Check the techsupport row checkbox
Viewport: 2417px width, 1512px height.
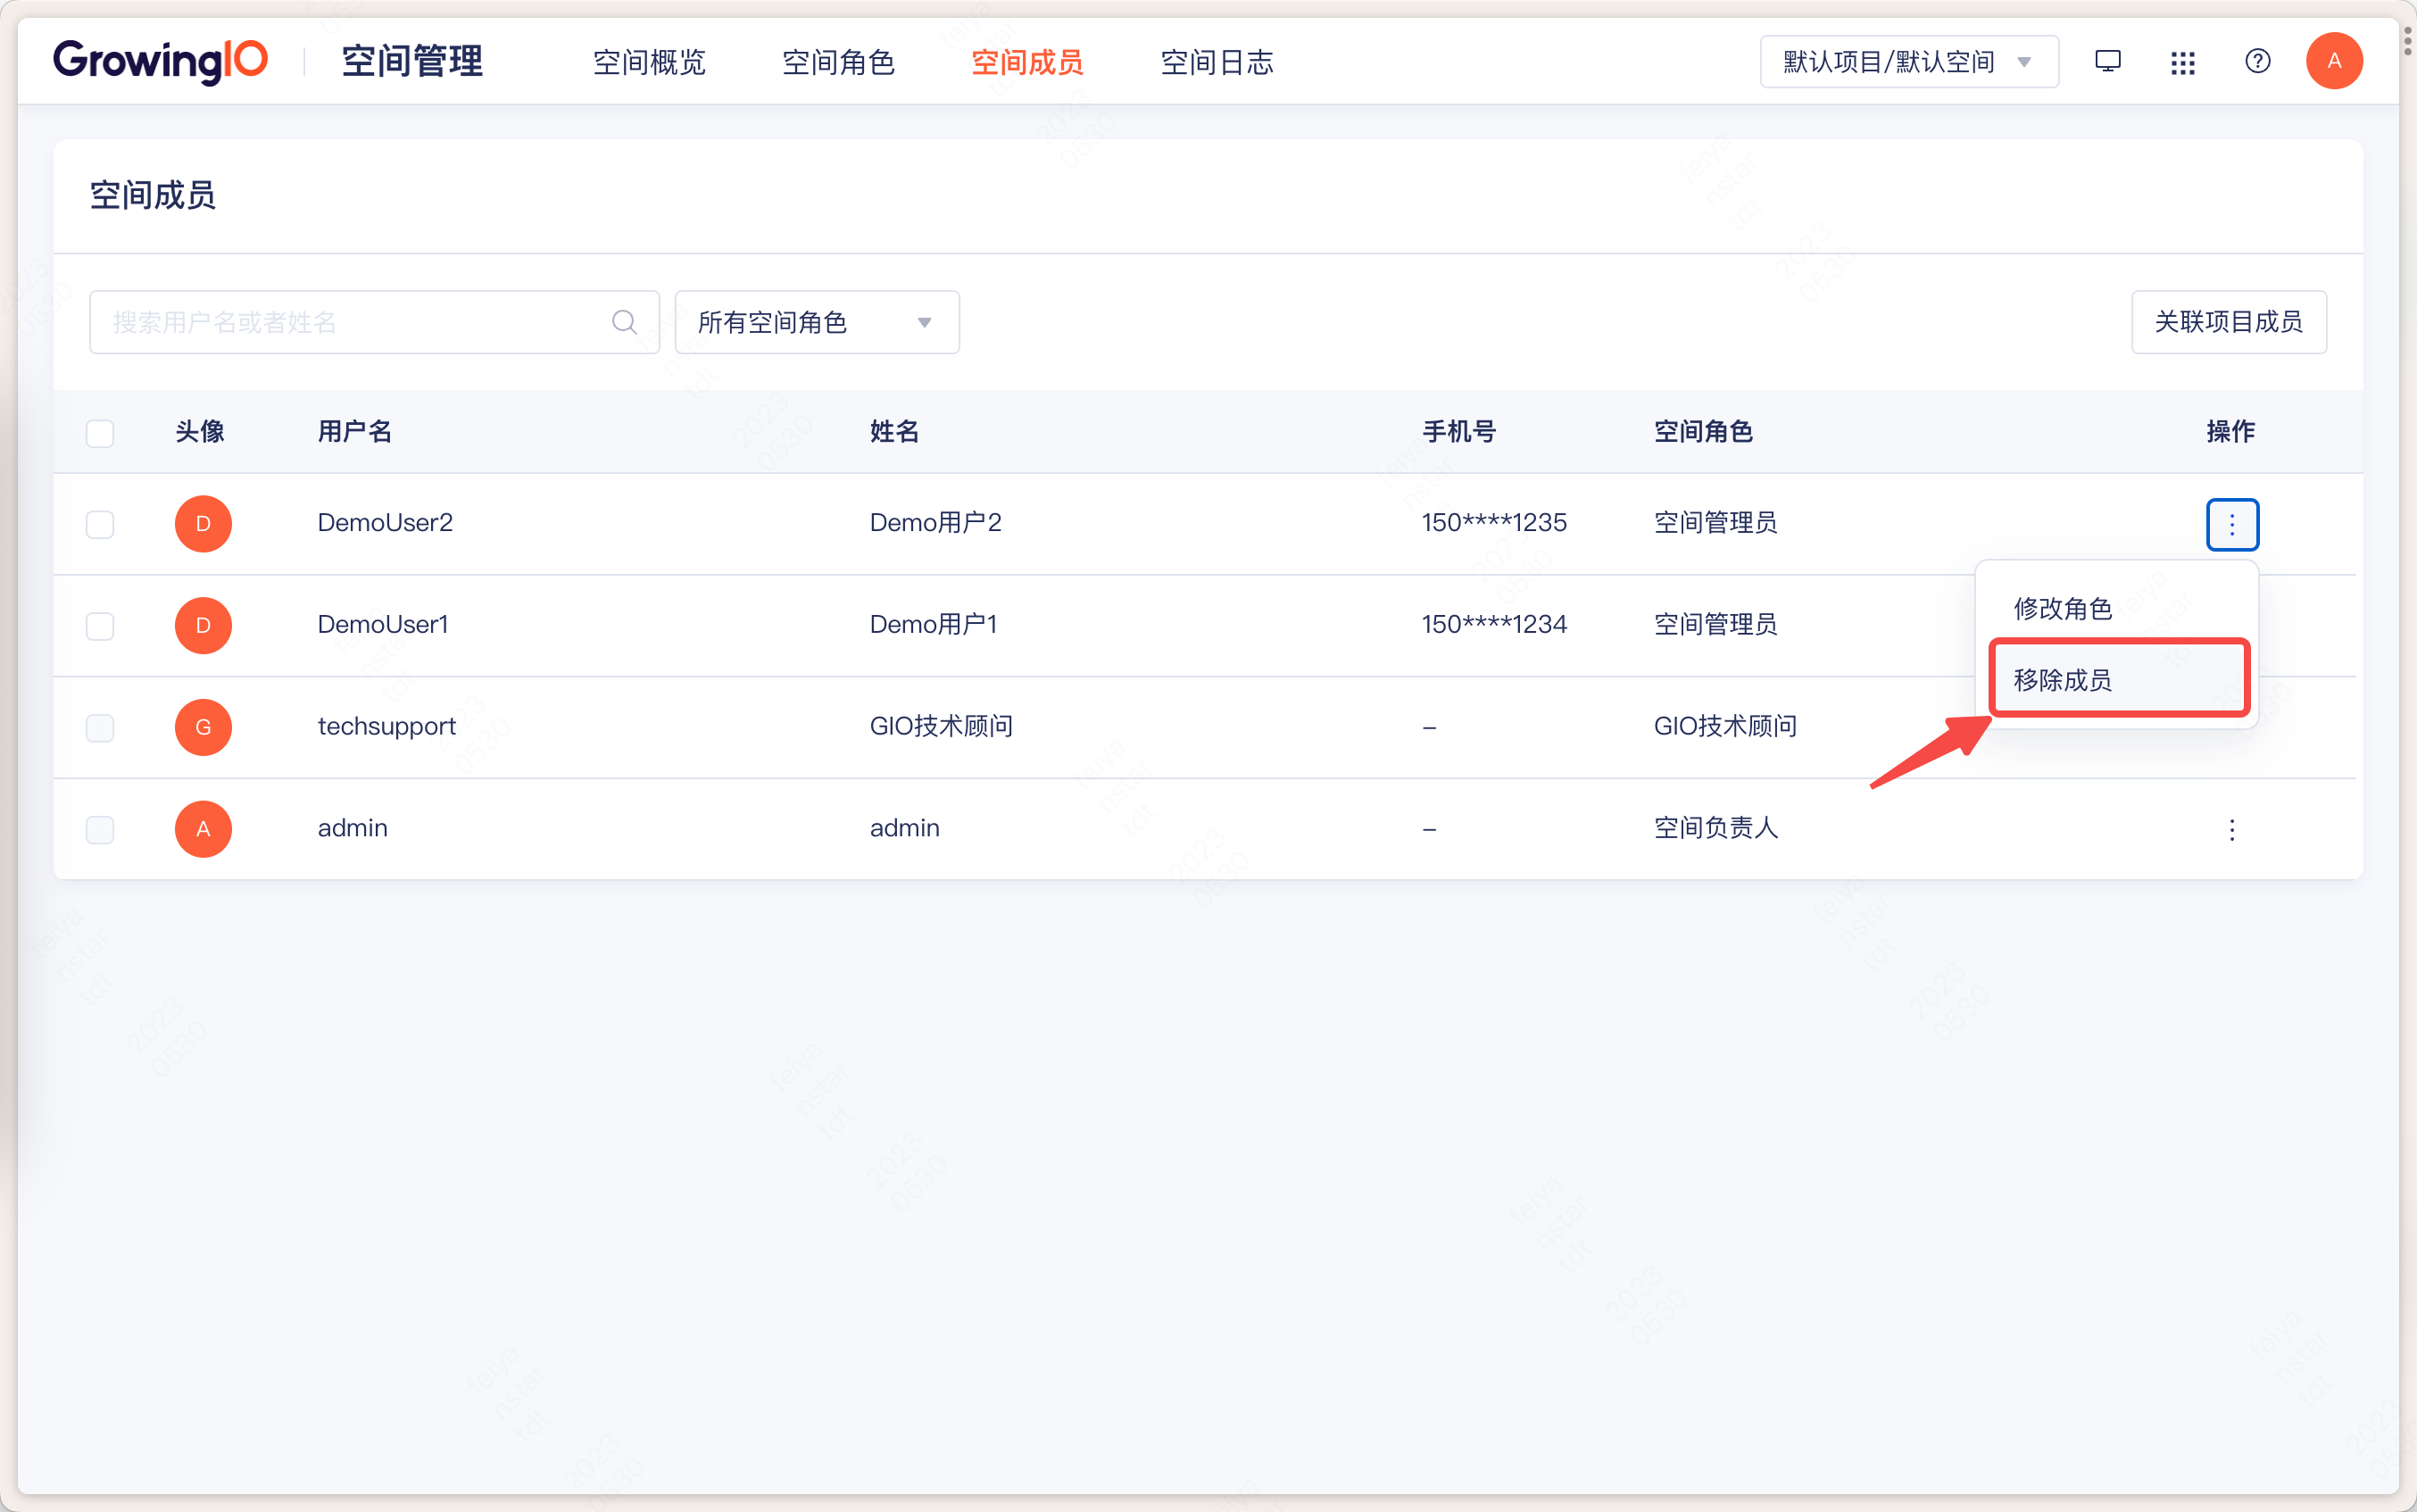coord(100,727)
